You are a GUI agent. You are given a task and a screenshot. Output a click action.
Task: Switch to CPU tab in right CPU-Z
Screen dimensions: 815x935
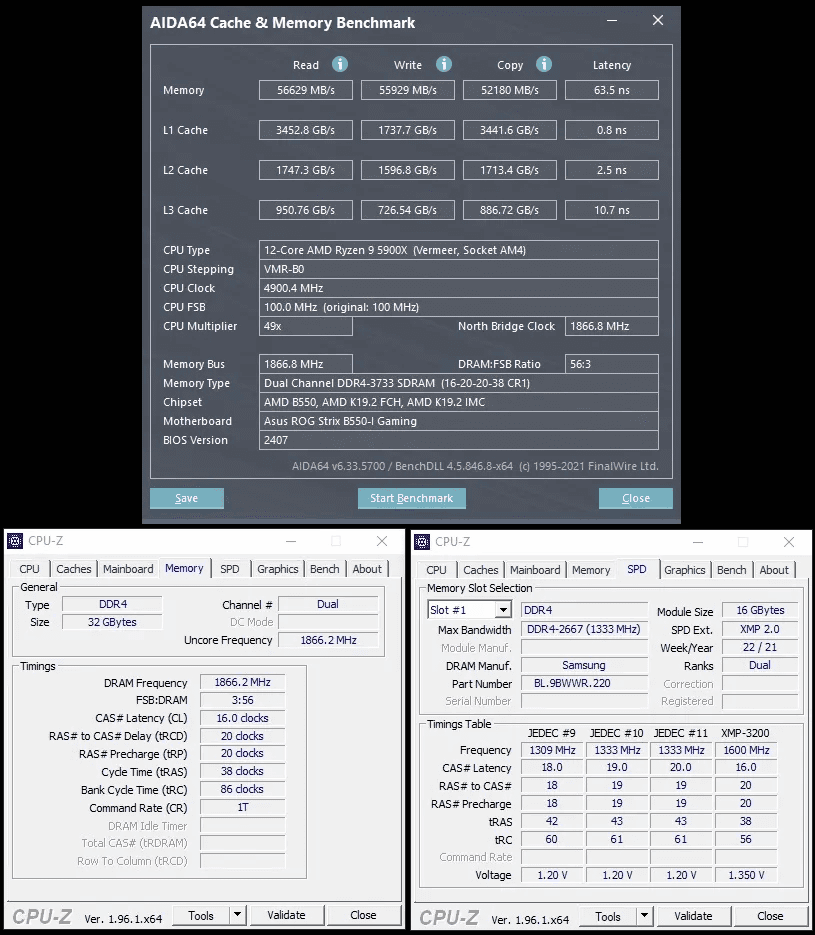436,570
